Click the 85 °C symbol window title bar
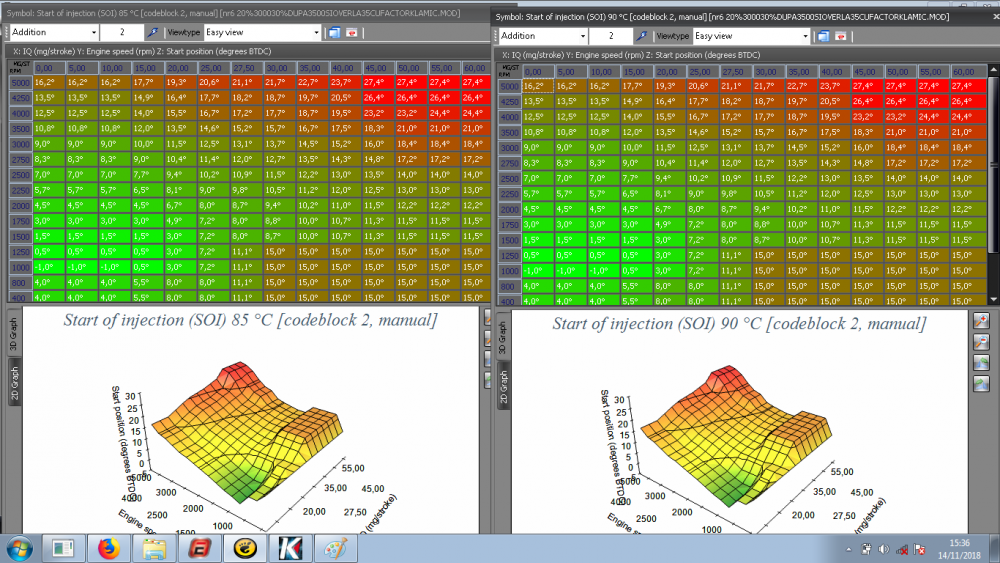This screenshot has height=563, width=1000. [x=247, y=13]
